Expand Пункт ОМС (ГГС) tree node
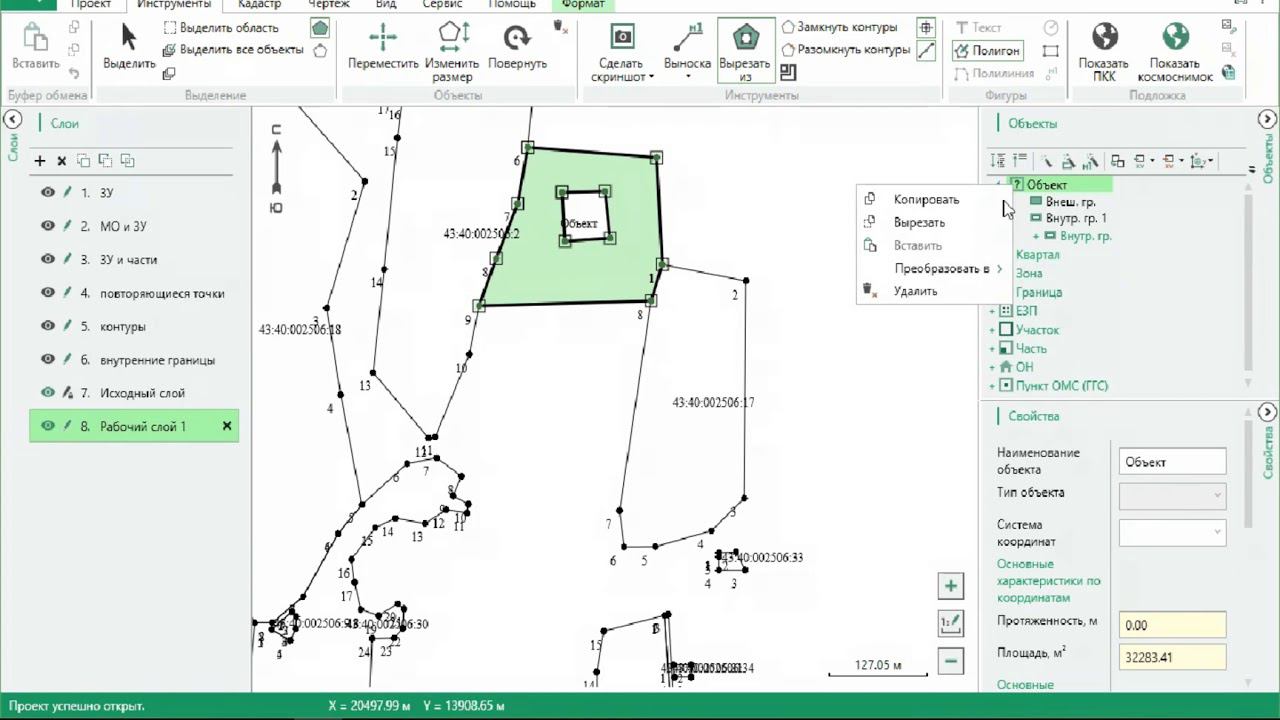This screenshot has width=1280, height=720. 992,386
